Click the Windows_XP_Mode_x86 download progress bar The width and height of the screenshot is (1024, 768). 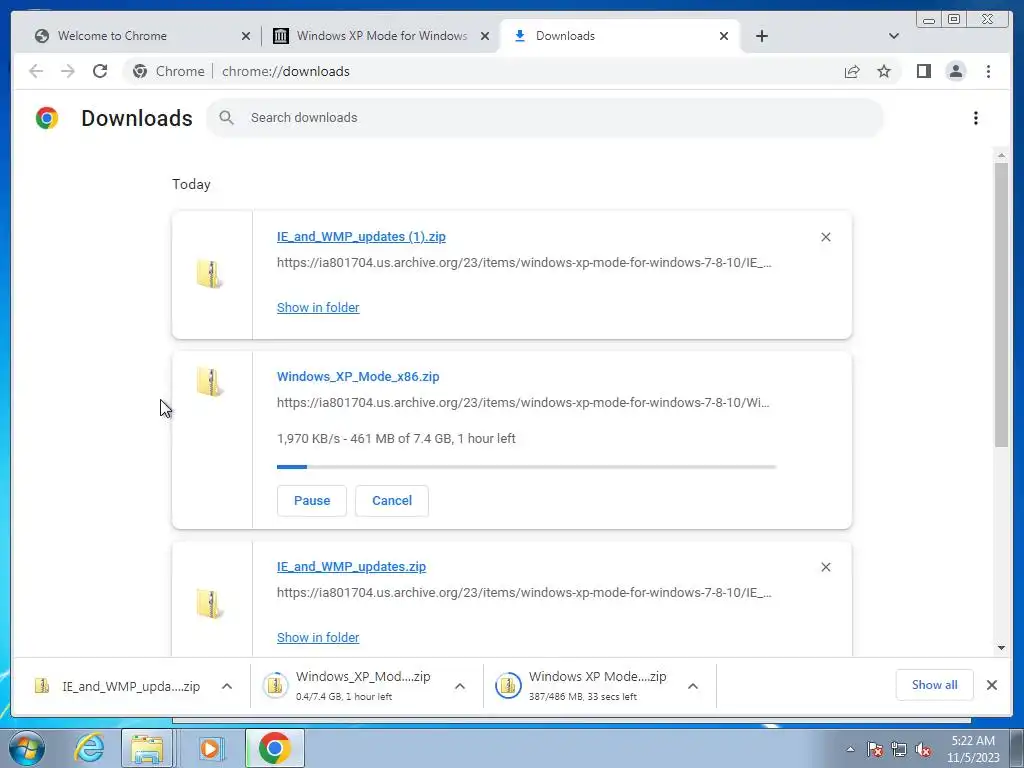tap(526, 467)
